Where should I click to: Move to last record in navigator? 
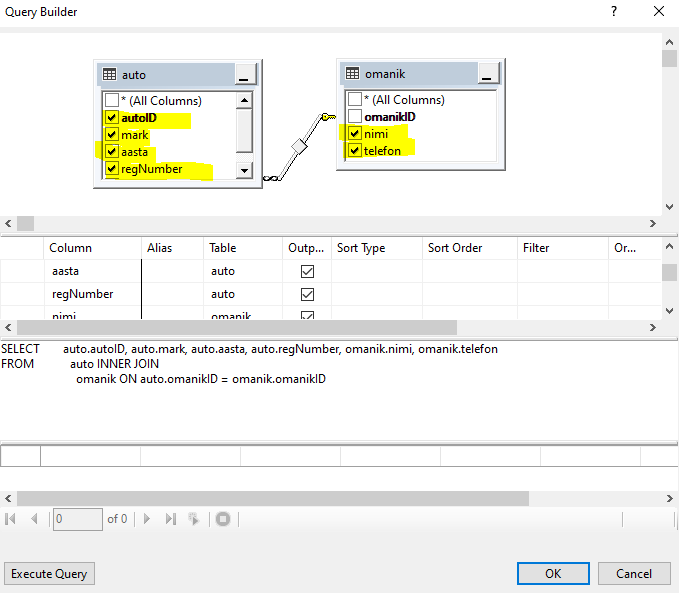pos(170,519)
